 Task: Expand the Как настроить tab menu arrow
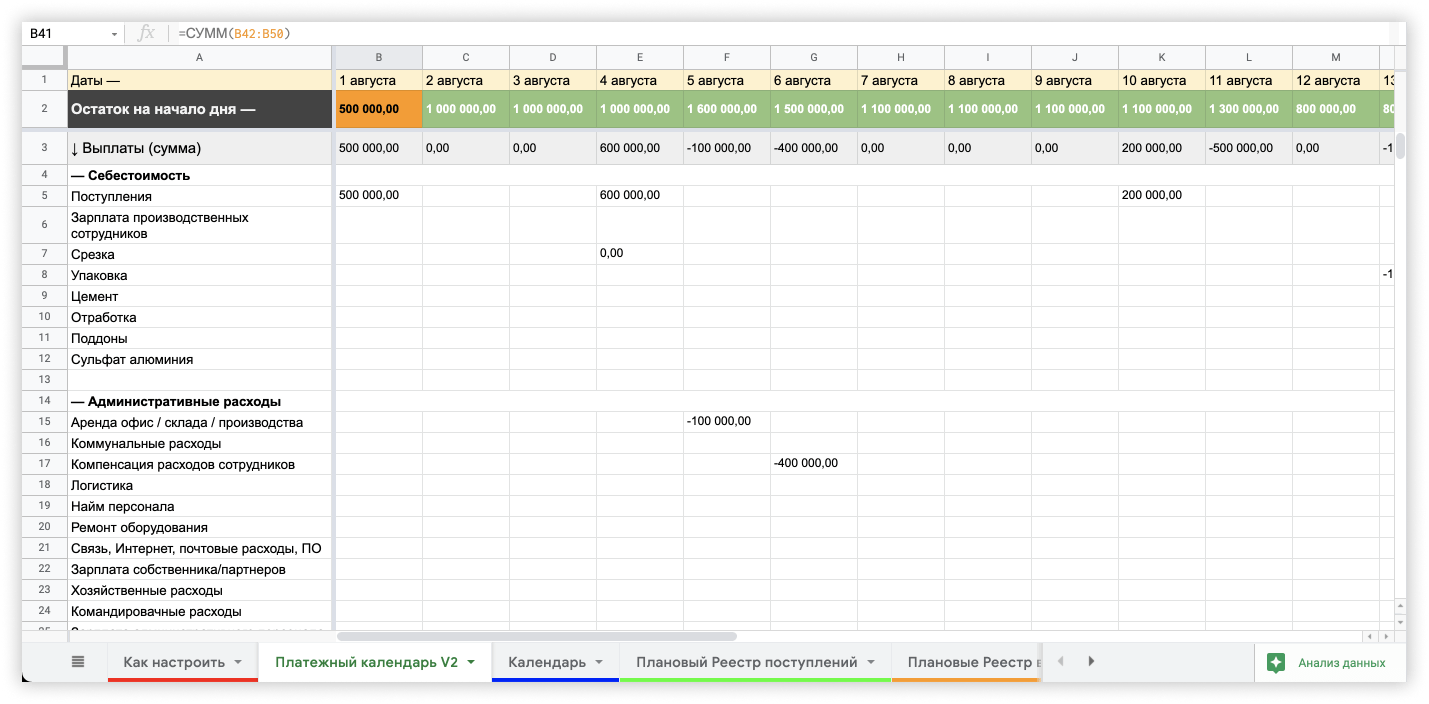coord(238,662)
